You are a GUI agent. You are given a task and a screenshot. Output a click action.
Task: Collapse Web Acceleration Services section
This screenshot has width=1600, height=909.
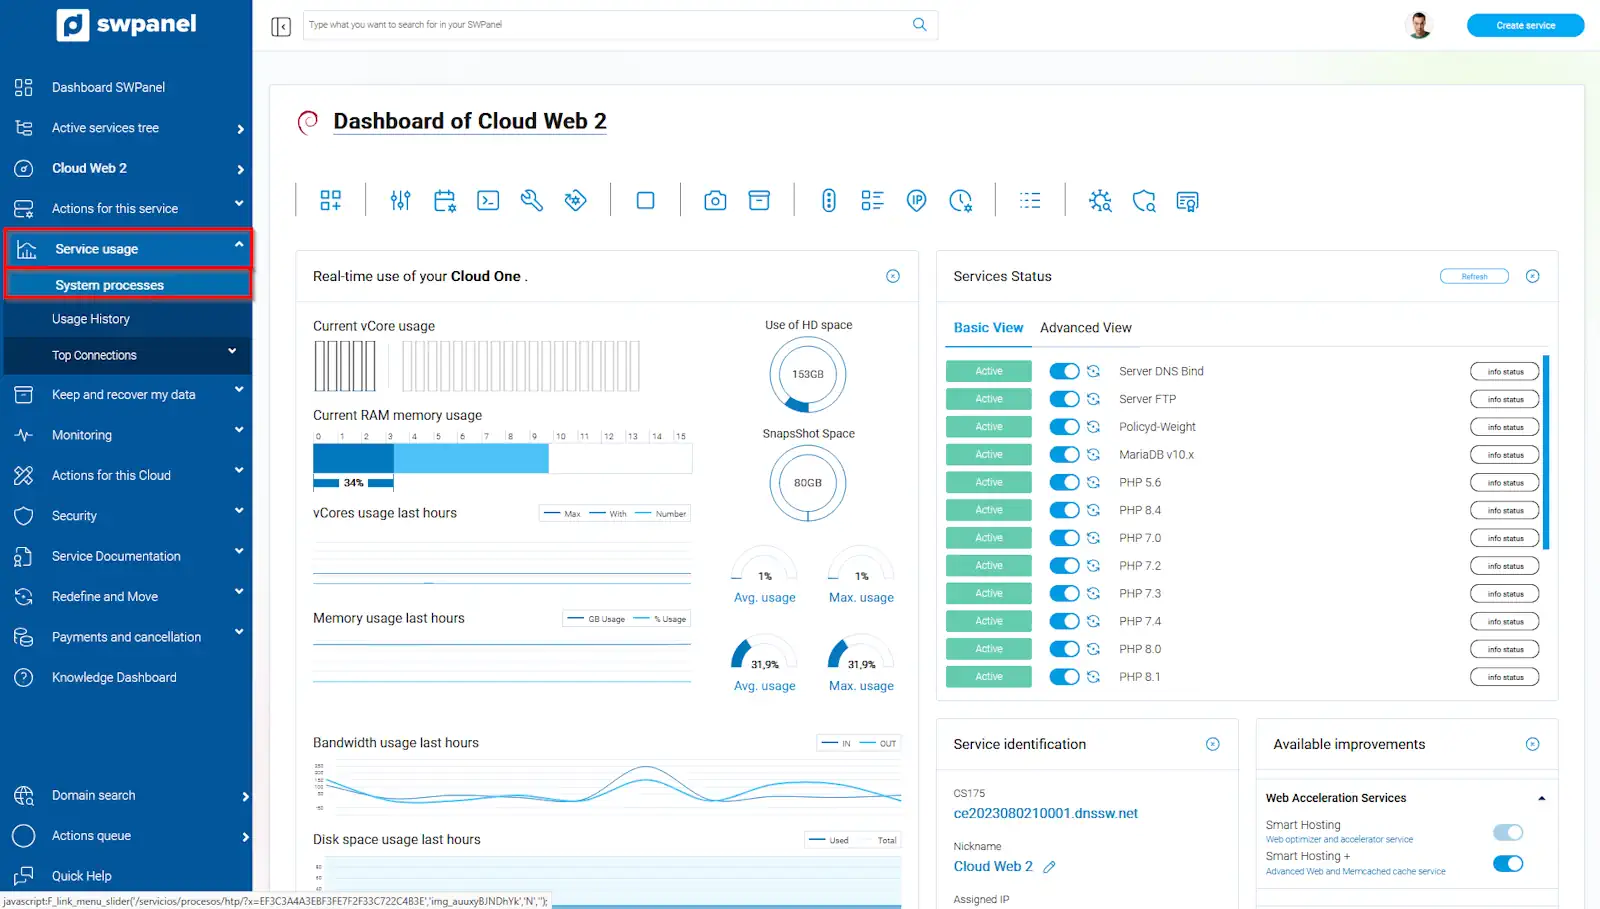(1541, 798)
